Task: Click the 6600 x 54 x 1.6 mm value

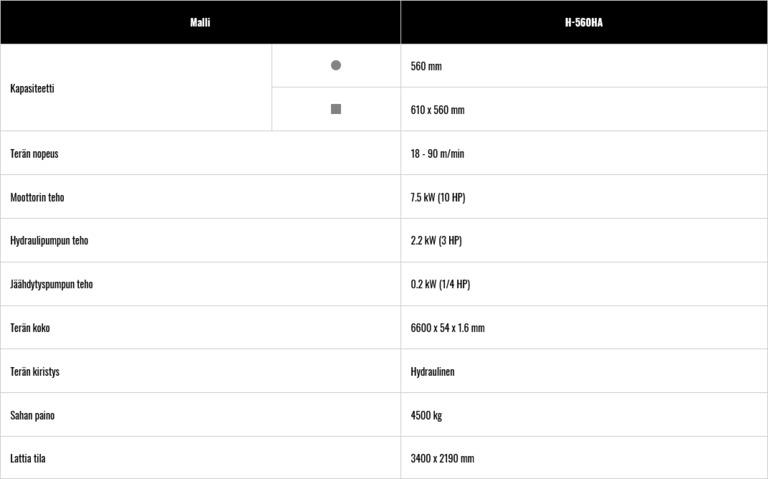Action: [x=447, y=328]
